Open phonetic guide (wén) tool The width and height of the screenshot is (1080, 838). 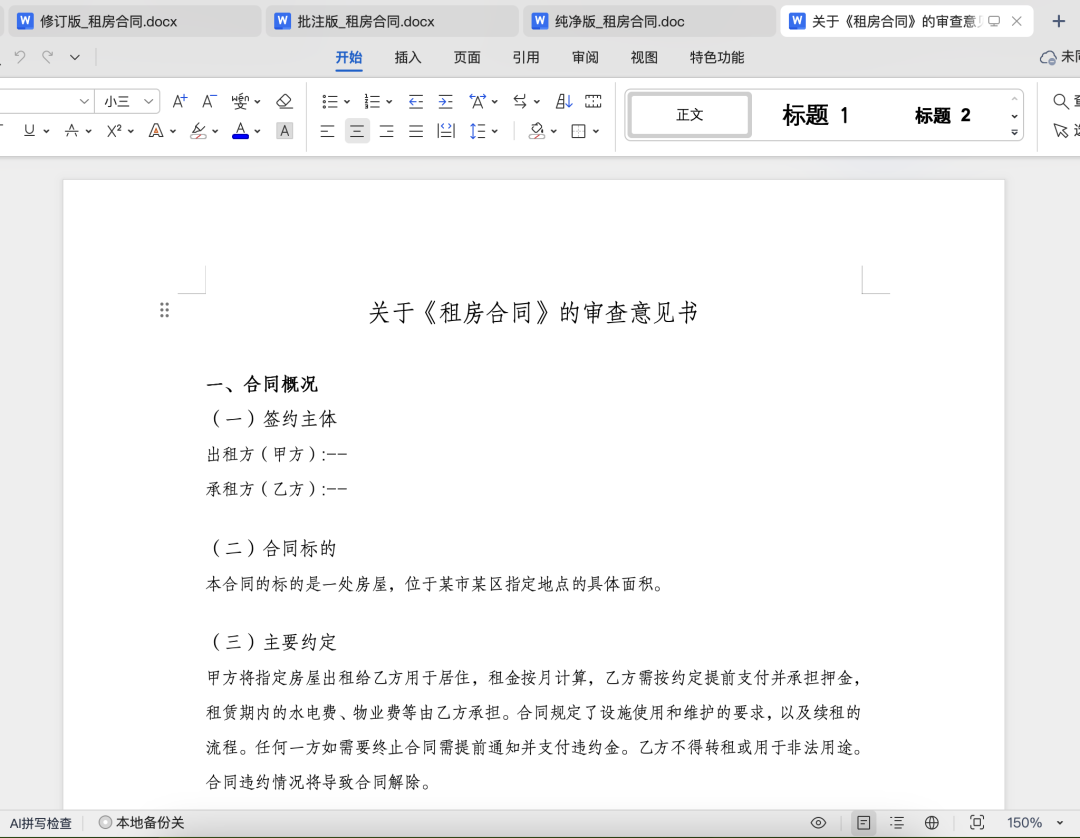pos(240,102)
